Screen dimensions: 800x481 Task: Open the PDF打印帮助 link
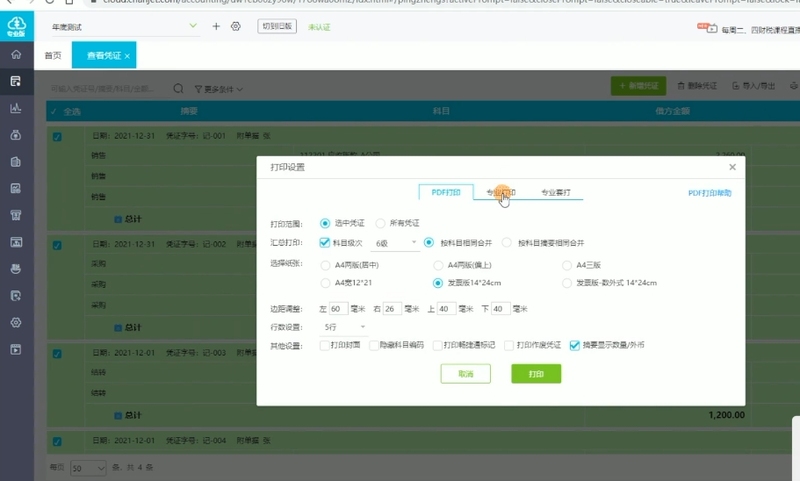point(709,192)
